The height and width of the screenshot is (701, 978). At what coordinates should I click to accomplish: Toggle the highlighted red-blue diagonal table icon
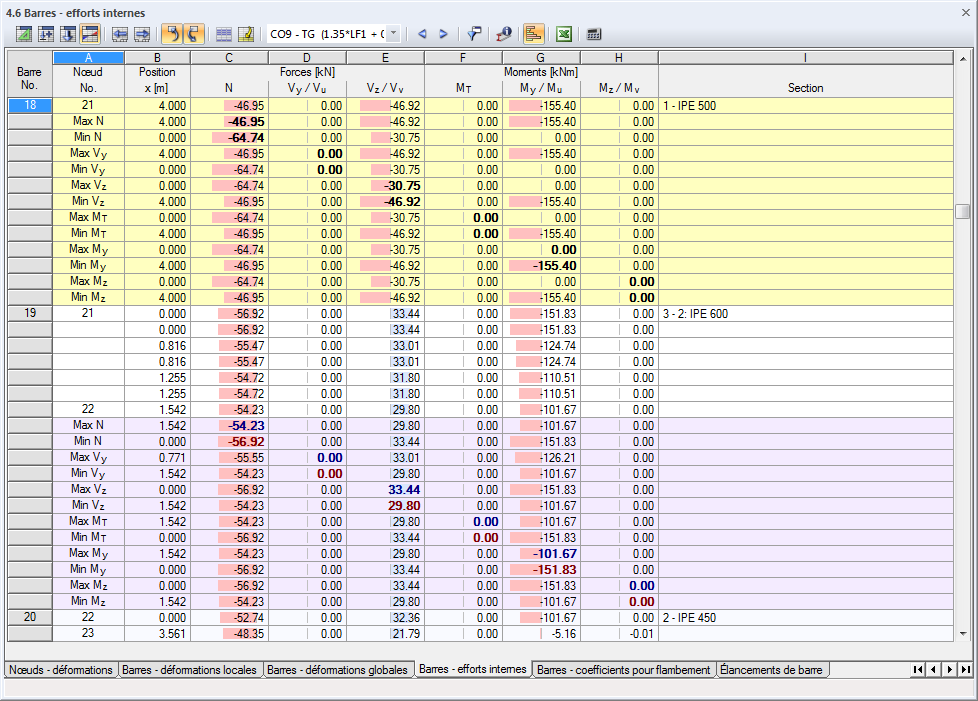coord(90,34)
